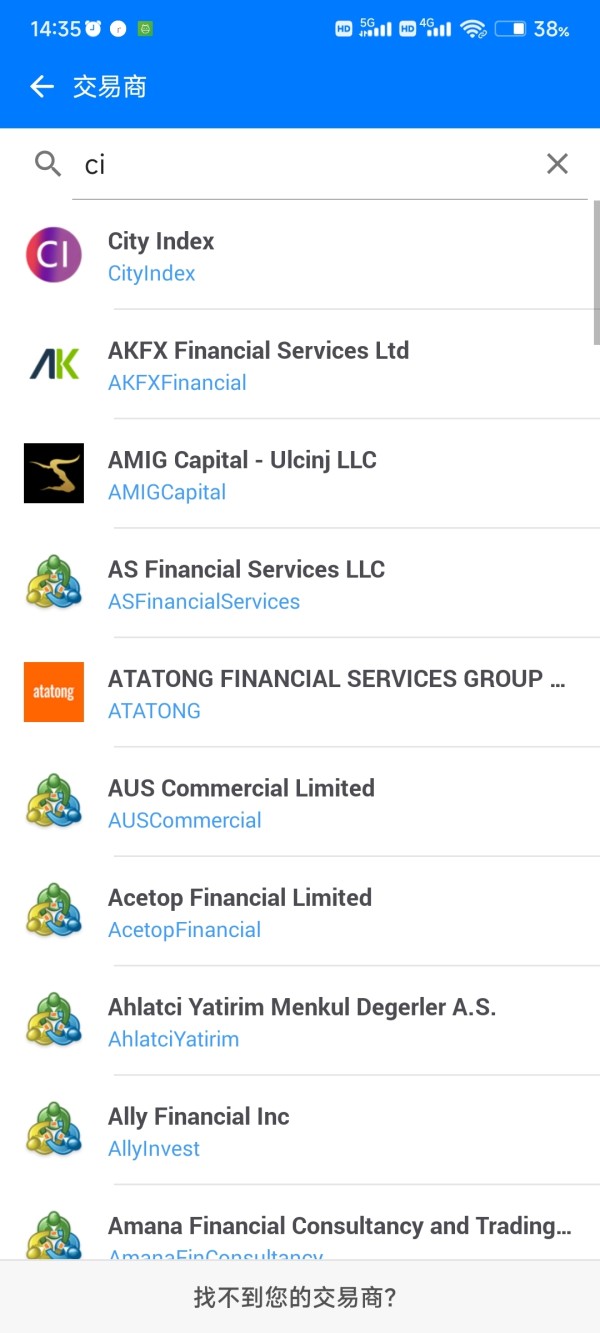The height and width of the screenshot is (1333, 600).
Task: Clear search text with X icon
Action: (x=557, y=164)
